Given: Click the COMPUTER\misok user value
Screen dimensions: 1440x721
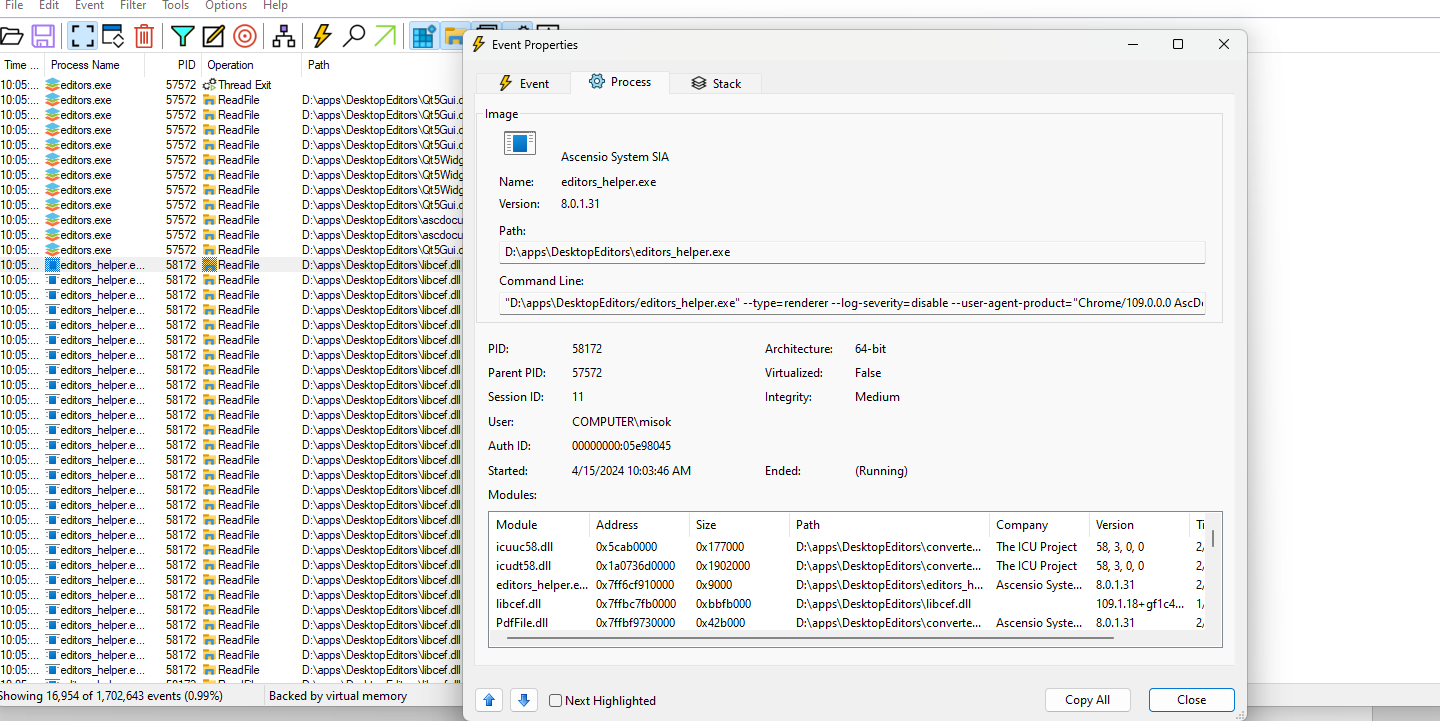Looking at the screenshot, I should point(621,422).
